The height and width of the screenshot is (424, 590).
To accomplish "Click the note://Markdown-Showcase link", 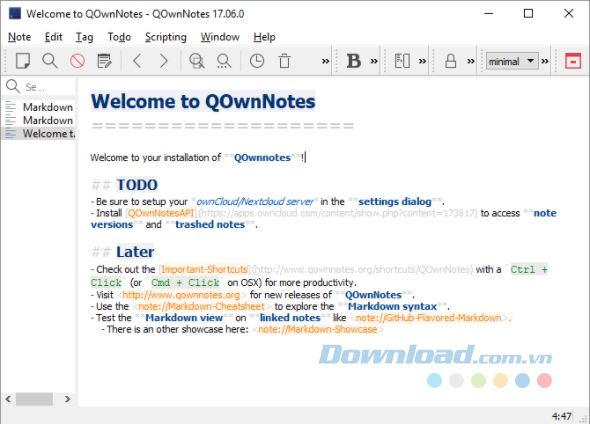I will click(318, 330).
